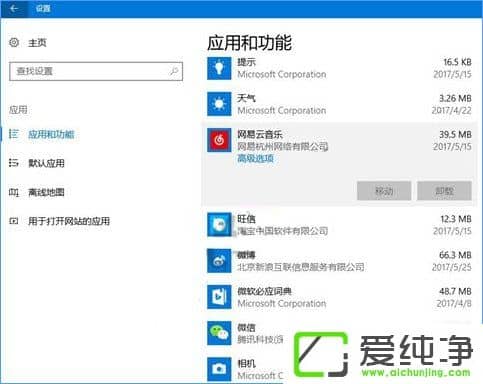
Task: Open 高级选项 link for 网易云音乐
Action: [x=256, y=158]
